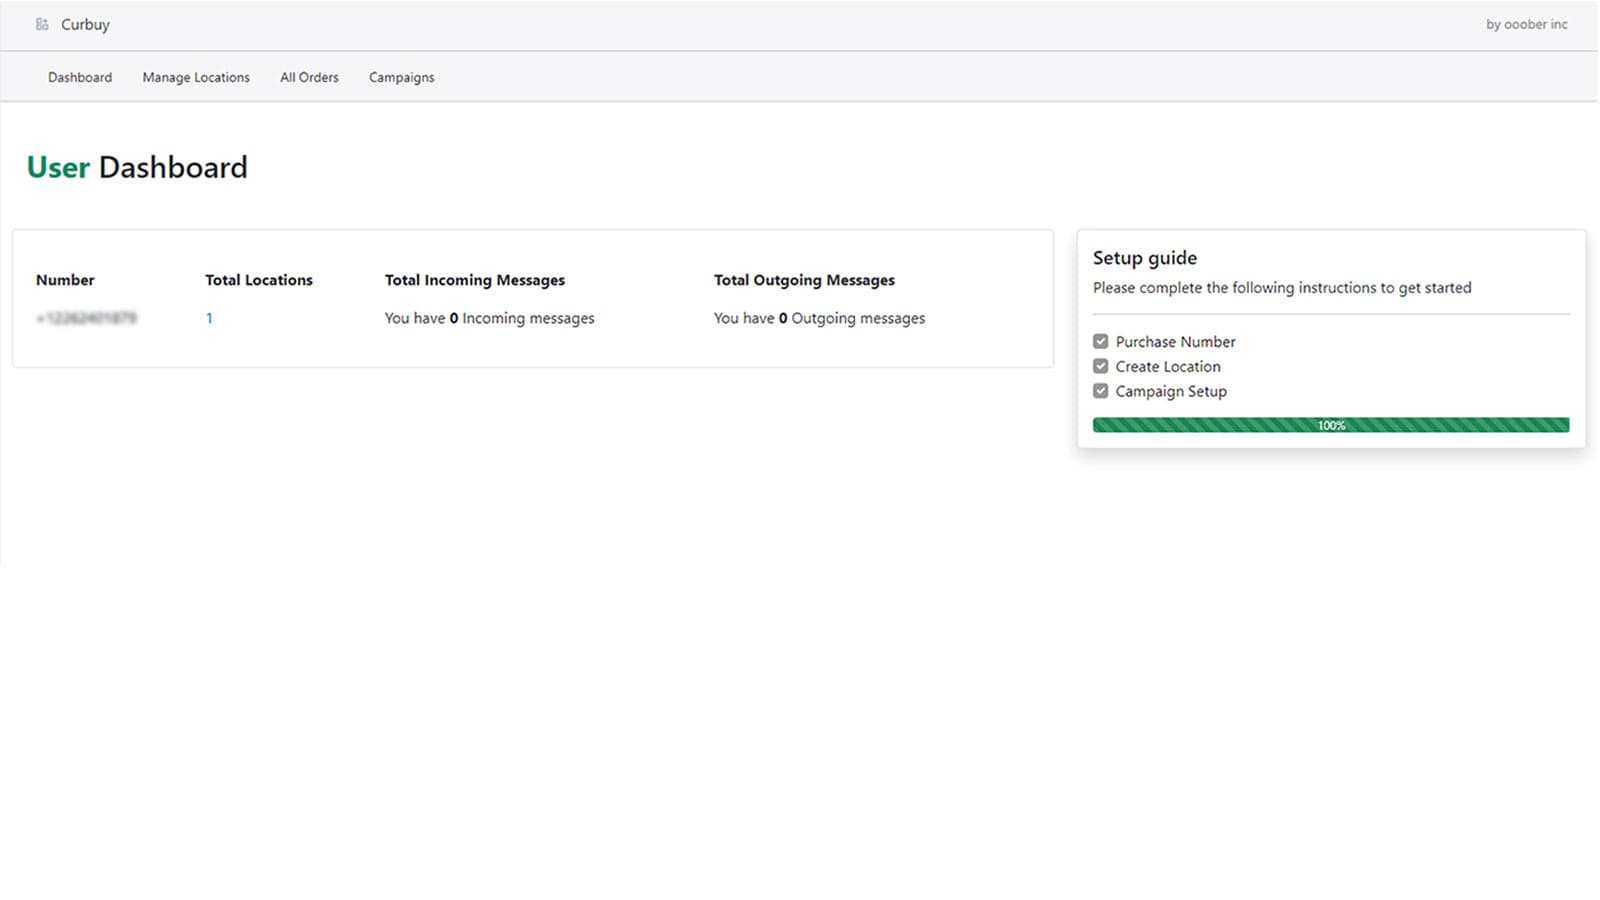This screenshot has width=1600, height=900.
Task: Switch to the All Orders section
Action: pos(309,77)
